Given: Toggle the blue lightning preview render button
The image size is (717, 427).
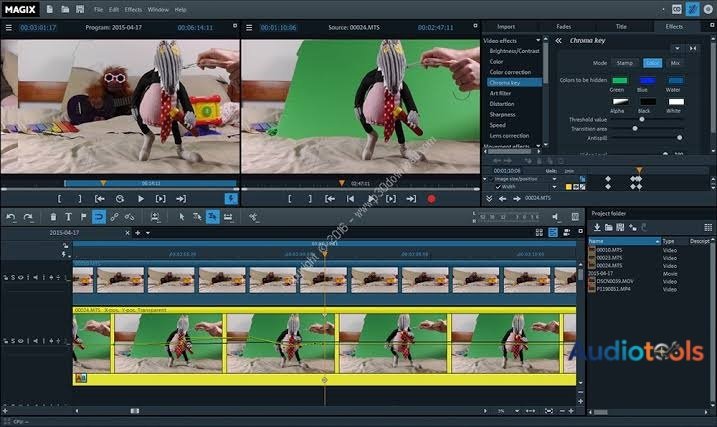Looking at the screenshot, I should [231, 199].
